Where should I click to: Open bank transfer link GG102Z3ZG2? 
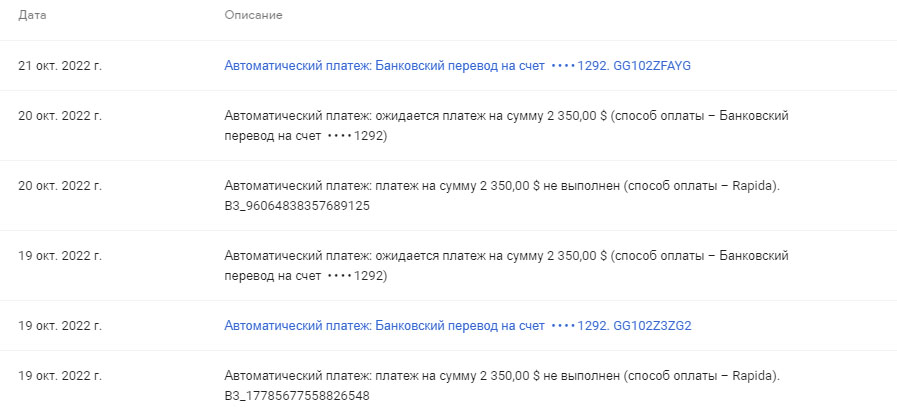tap(458, 326)
